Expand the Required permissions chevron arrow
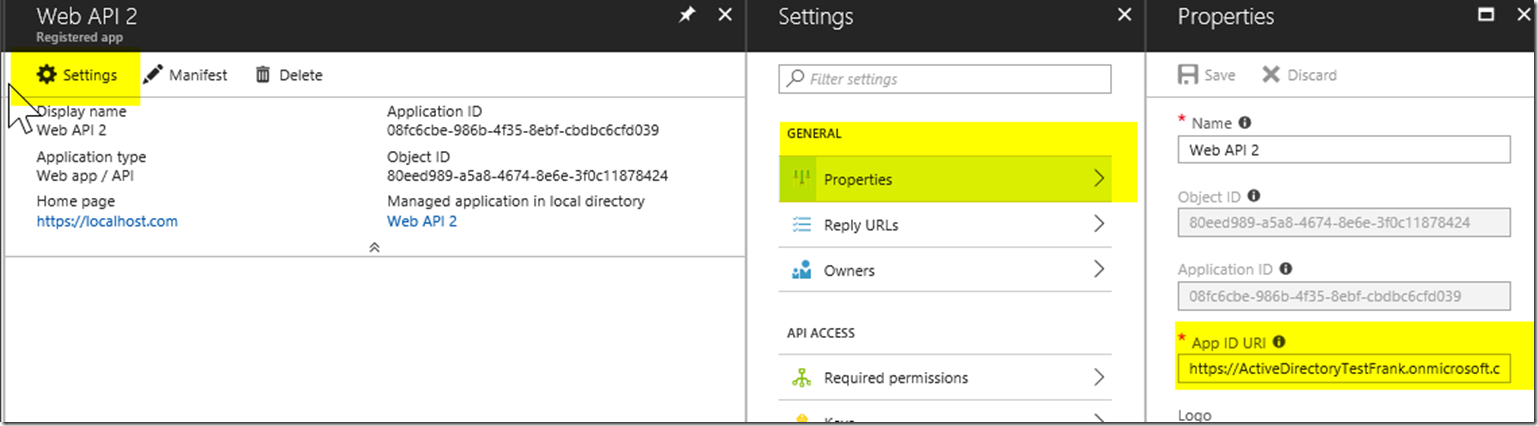 pos(1099,377)
